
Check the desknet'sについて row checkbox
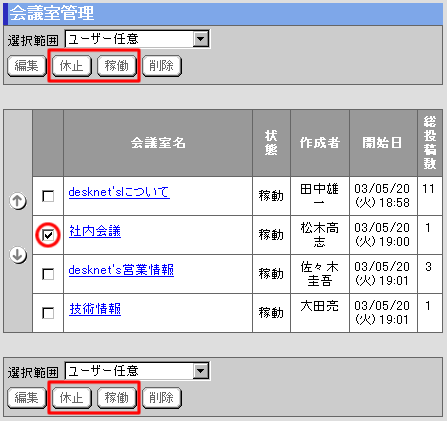[x=48, y=196]
